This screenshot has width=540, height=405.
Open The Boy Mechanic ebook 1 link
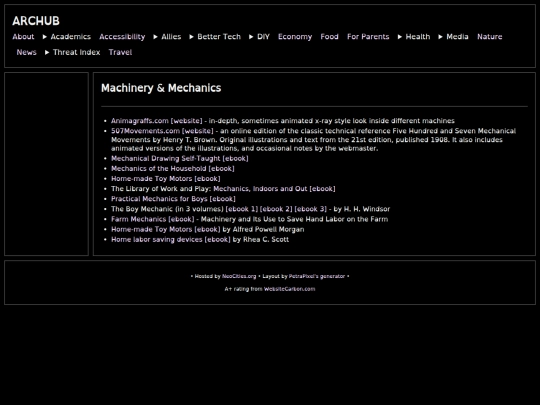241,209
